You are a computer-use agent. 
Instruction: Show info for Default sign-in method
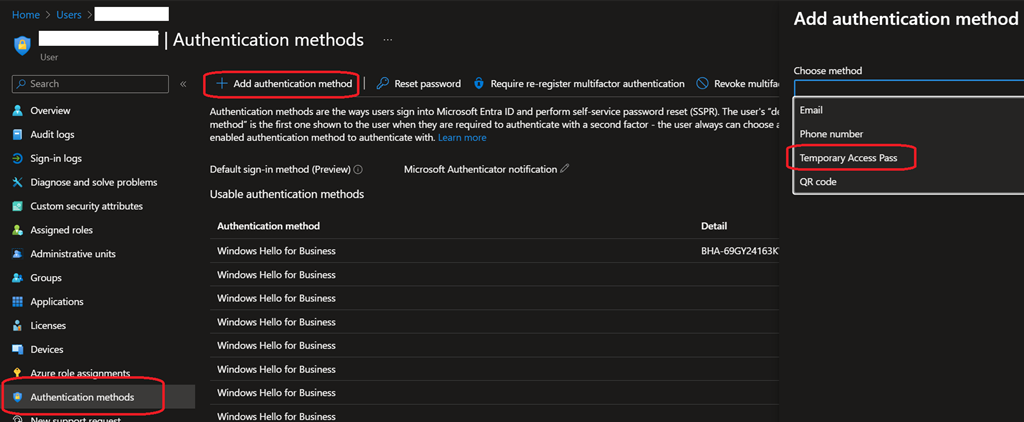click(358, 170)
